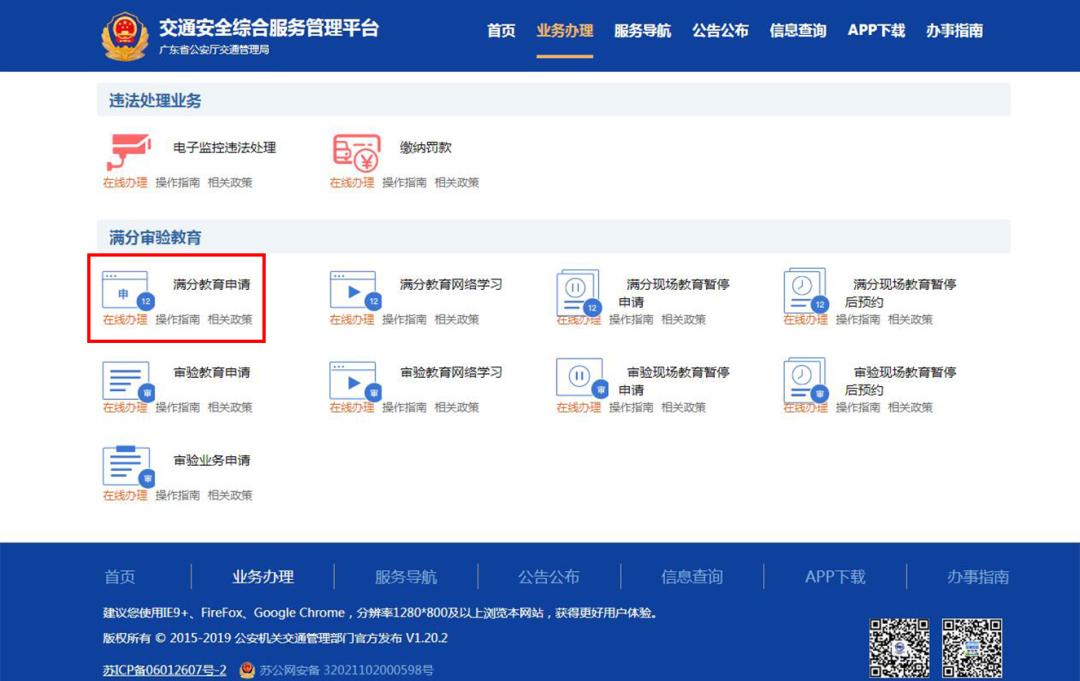Click the 苏ICP备06012607号-2 footer link
This screenshot has width=1080, height=681.
(164, 670)
